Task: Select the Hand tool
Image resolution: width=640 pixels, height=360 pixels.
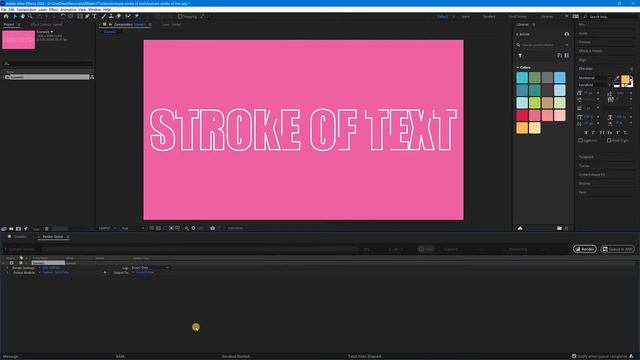Action: click(x=22, y=16)
